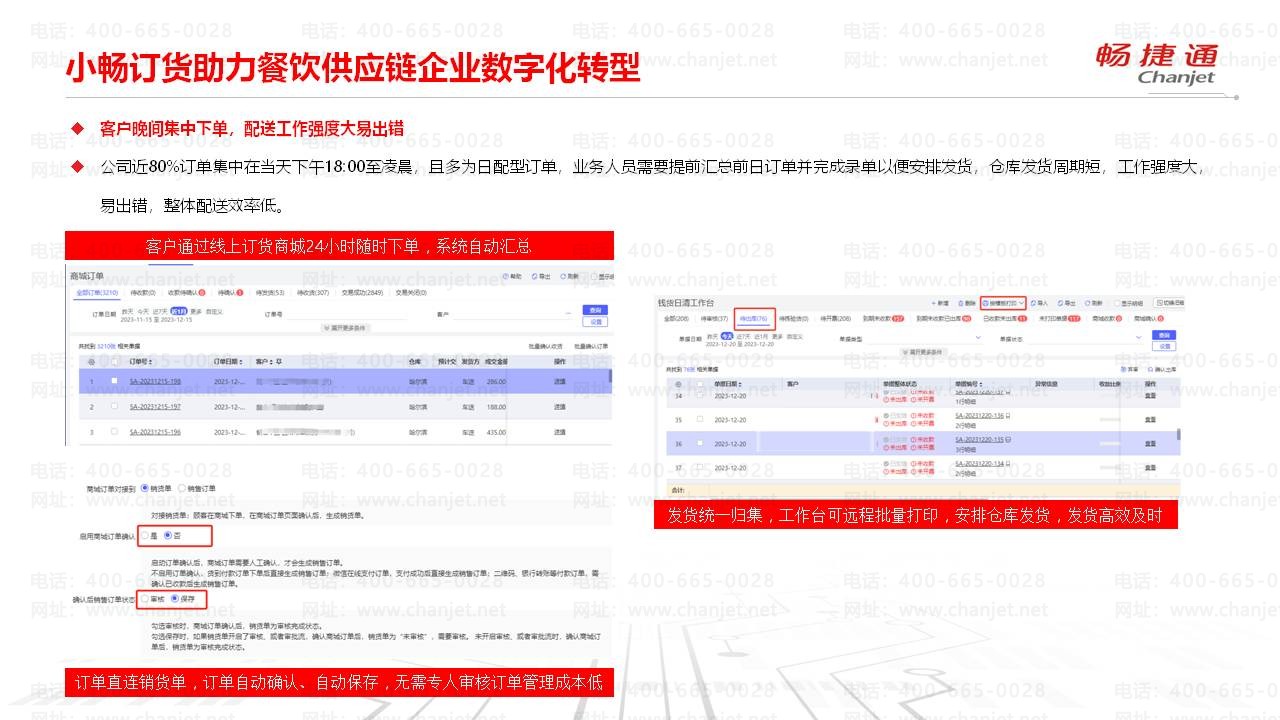
Task: Click the column settings gear in 商城订单 table
Action: tap(91, 361)
